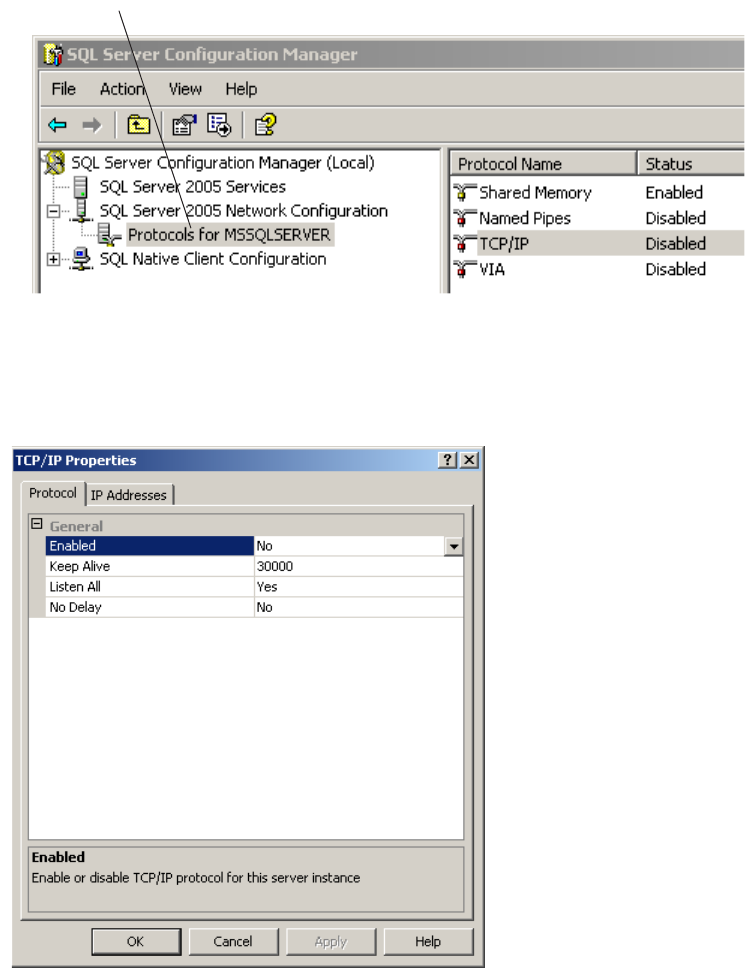Select Protocols for MSSQLSERVER tree item

230,235
